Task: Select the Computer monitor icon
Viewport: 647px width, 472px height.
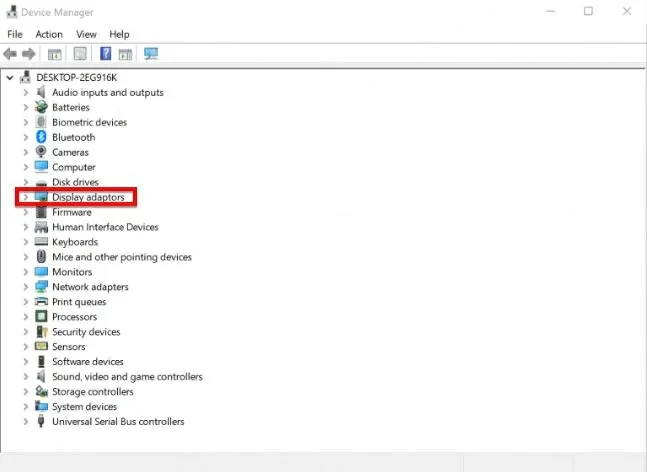Action: [x=41, y=167]
